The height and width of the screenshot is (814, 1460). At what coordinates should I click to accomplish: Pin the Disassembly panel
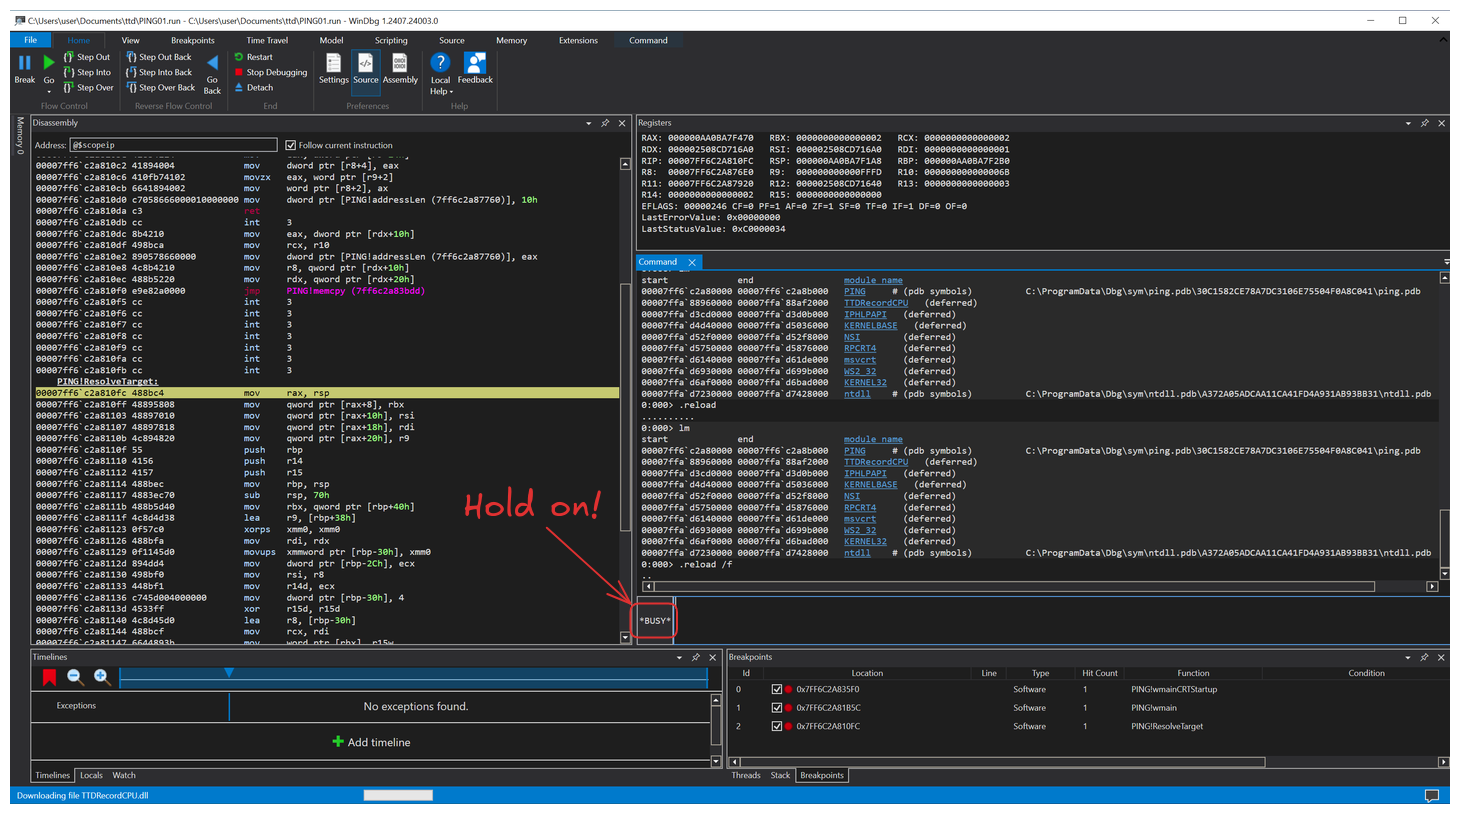tap(604, 123)
